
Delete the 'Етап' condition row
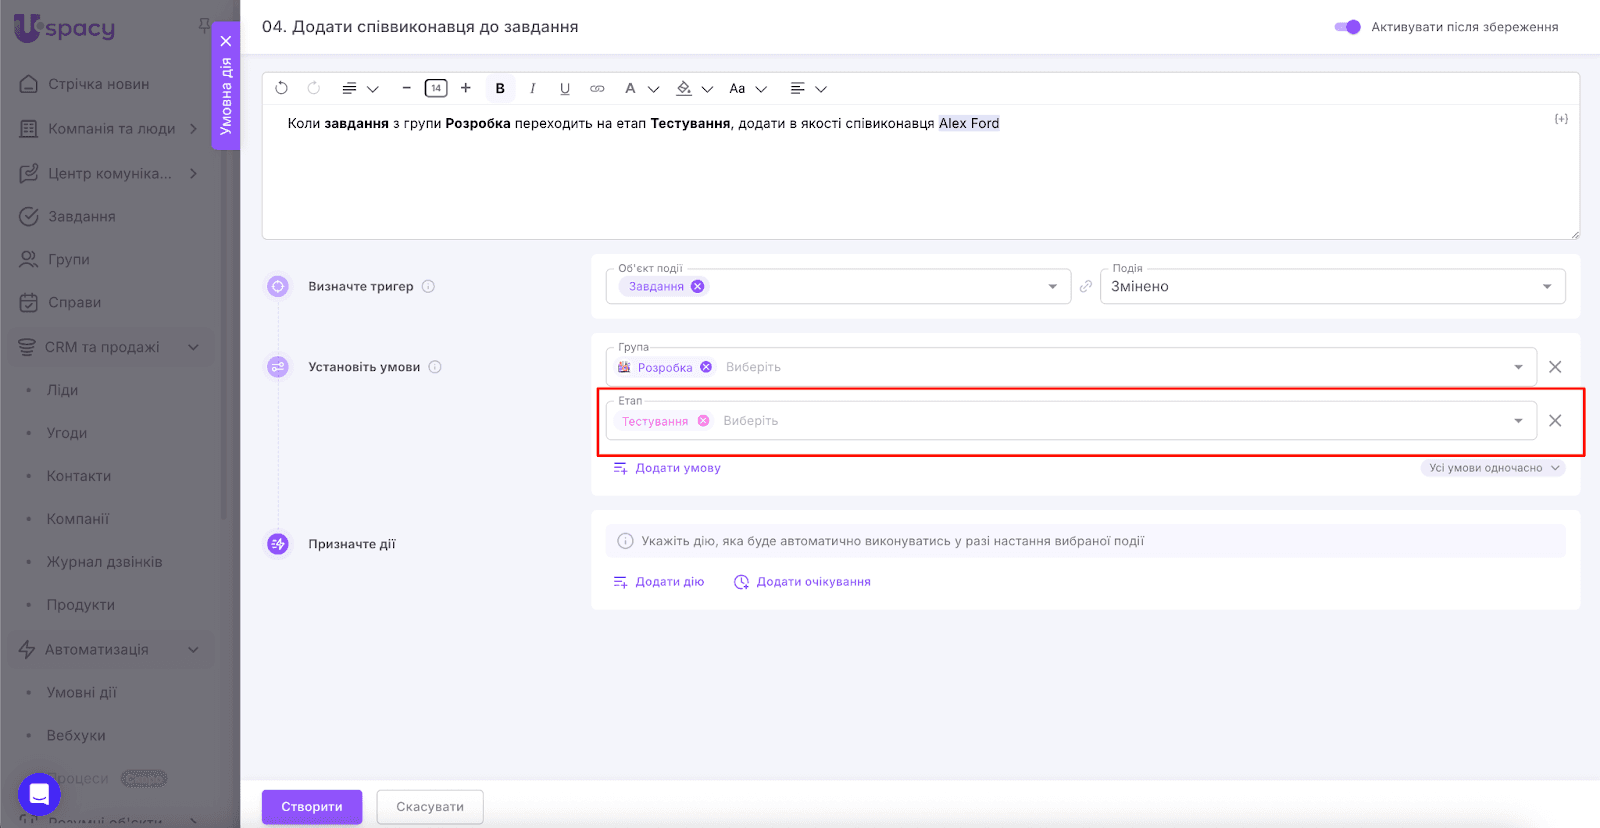coord(1555,421)
